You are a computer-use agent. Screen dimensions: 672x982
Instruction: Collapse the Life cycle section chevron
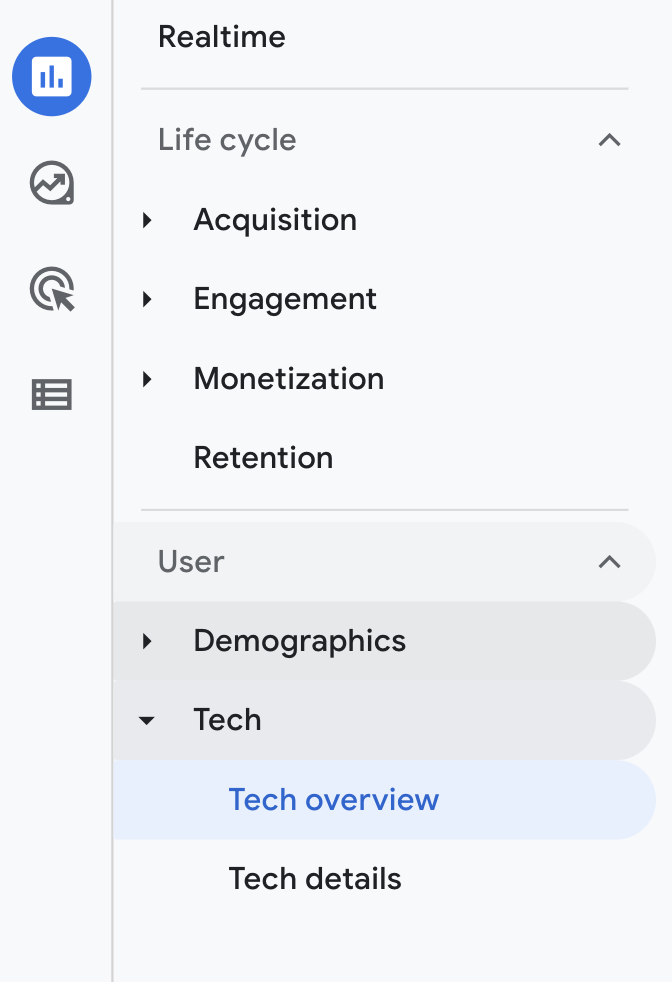point(609,140)
